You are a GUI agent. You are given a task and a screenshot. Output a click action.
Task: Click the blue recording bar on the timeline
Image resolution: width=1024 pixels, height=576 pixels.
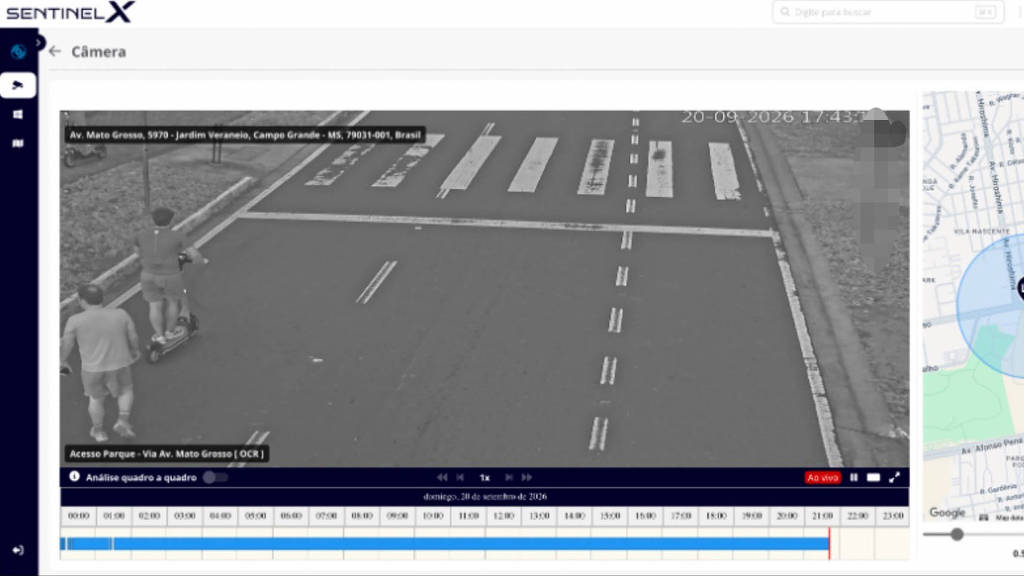[x=445, y=544]
